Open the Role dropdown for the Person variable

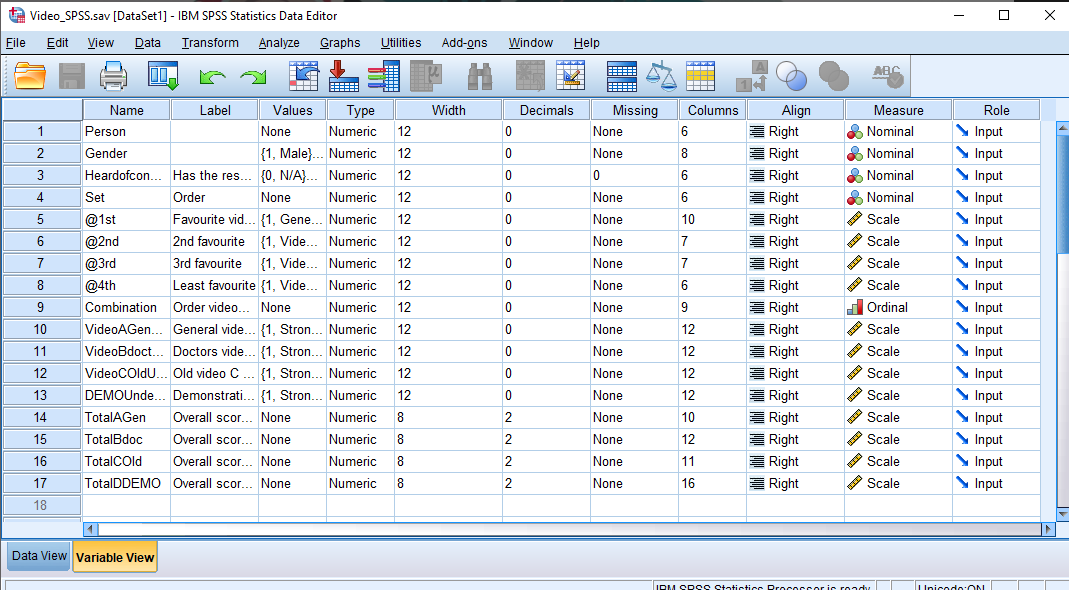pos(996,131)
